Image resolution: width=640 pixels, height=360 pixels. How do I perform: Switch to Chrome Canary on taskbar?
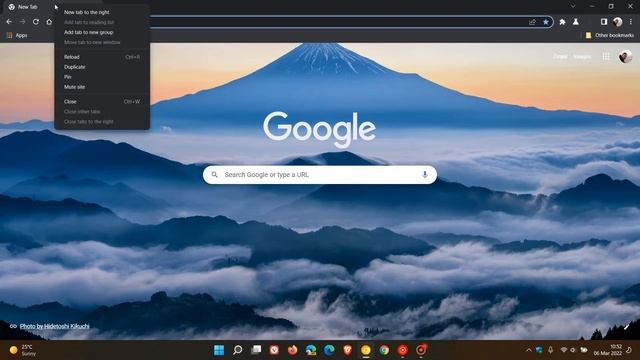click(x=366, y=350)
